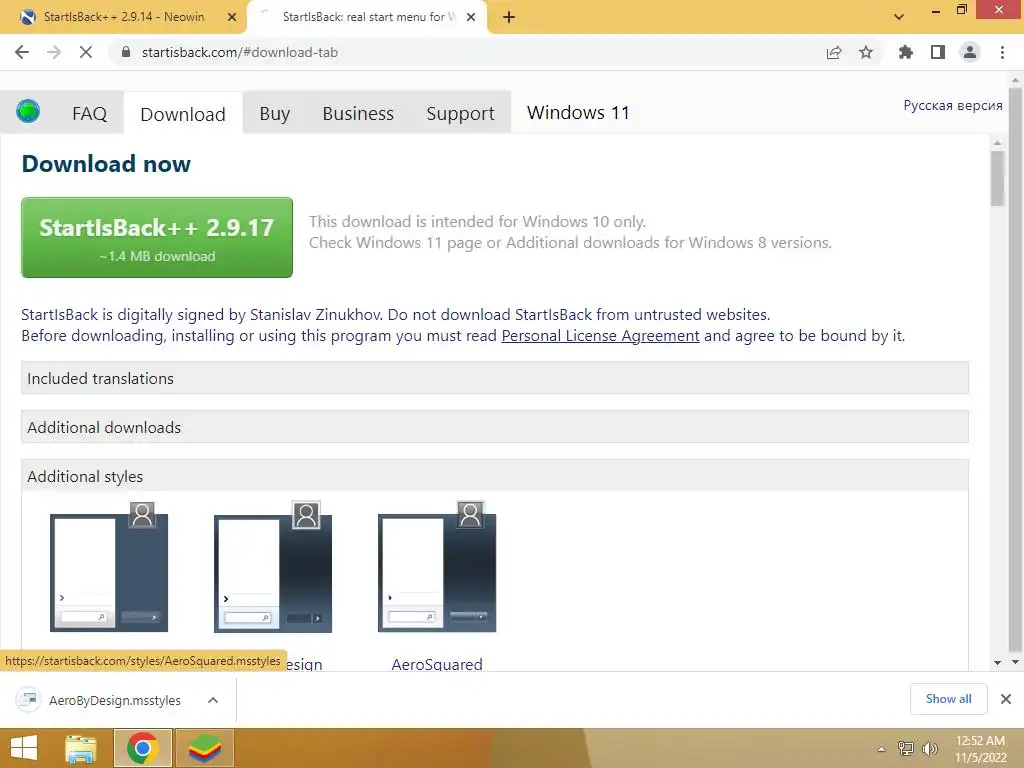This screenshot has width=1024, height=768.
Task: Open the Extensions puzzle icon
Action: [905, 52]
